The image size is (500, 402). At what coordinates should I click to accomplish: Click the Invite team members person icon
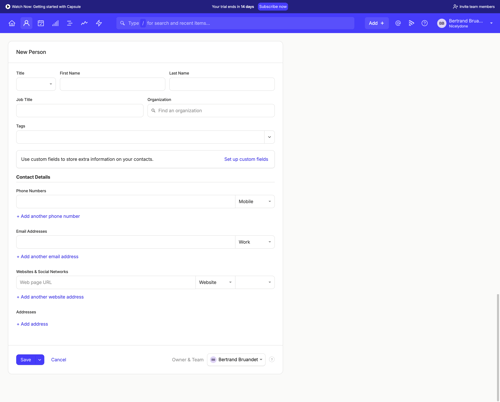455,6
